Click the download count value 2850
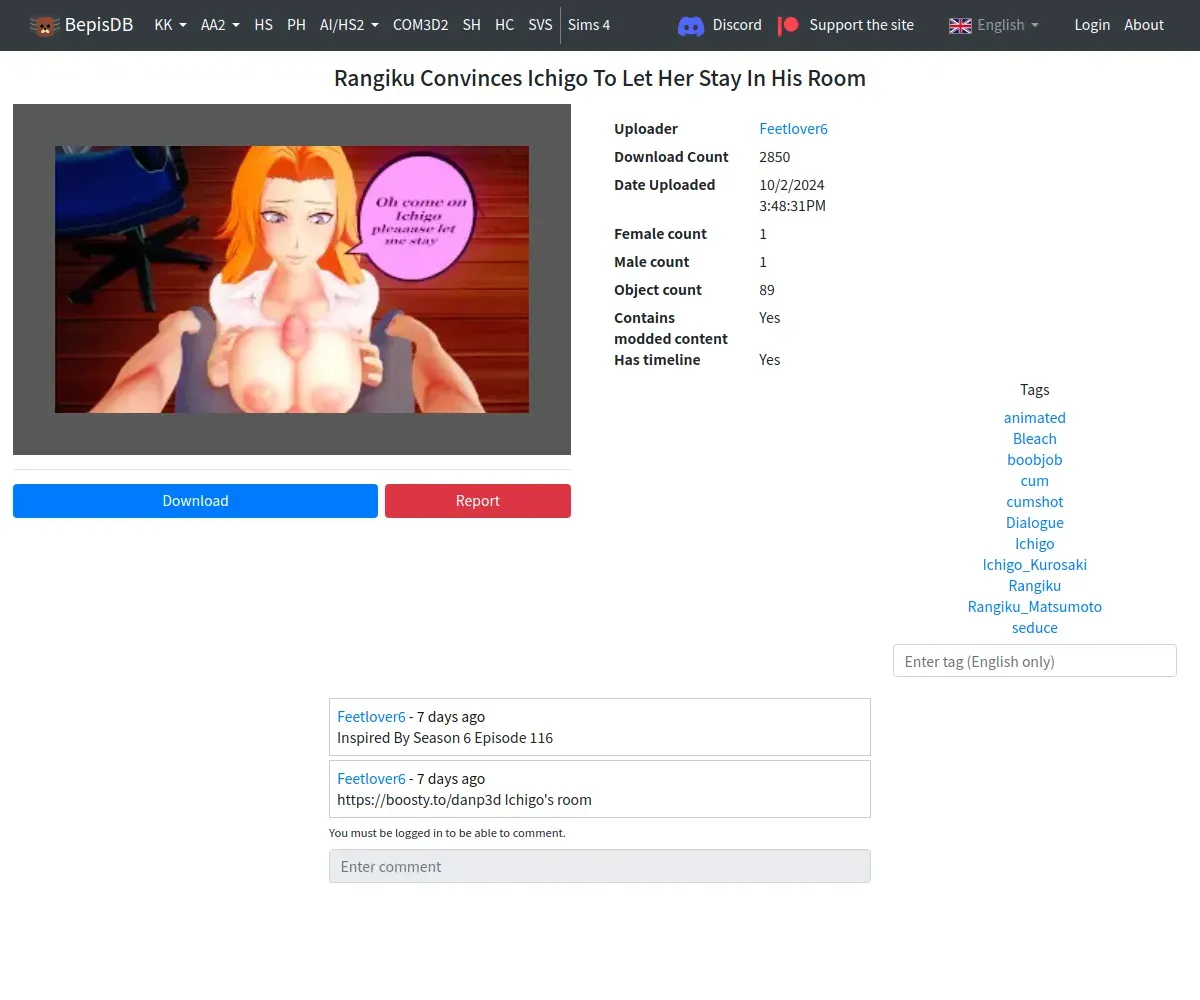Screen dimensions: 1200x1000 775,157
